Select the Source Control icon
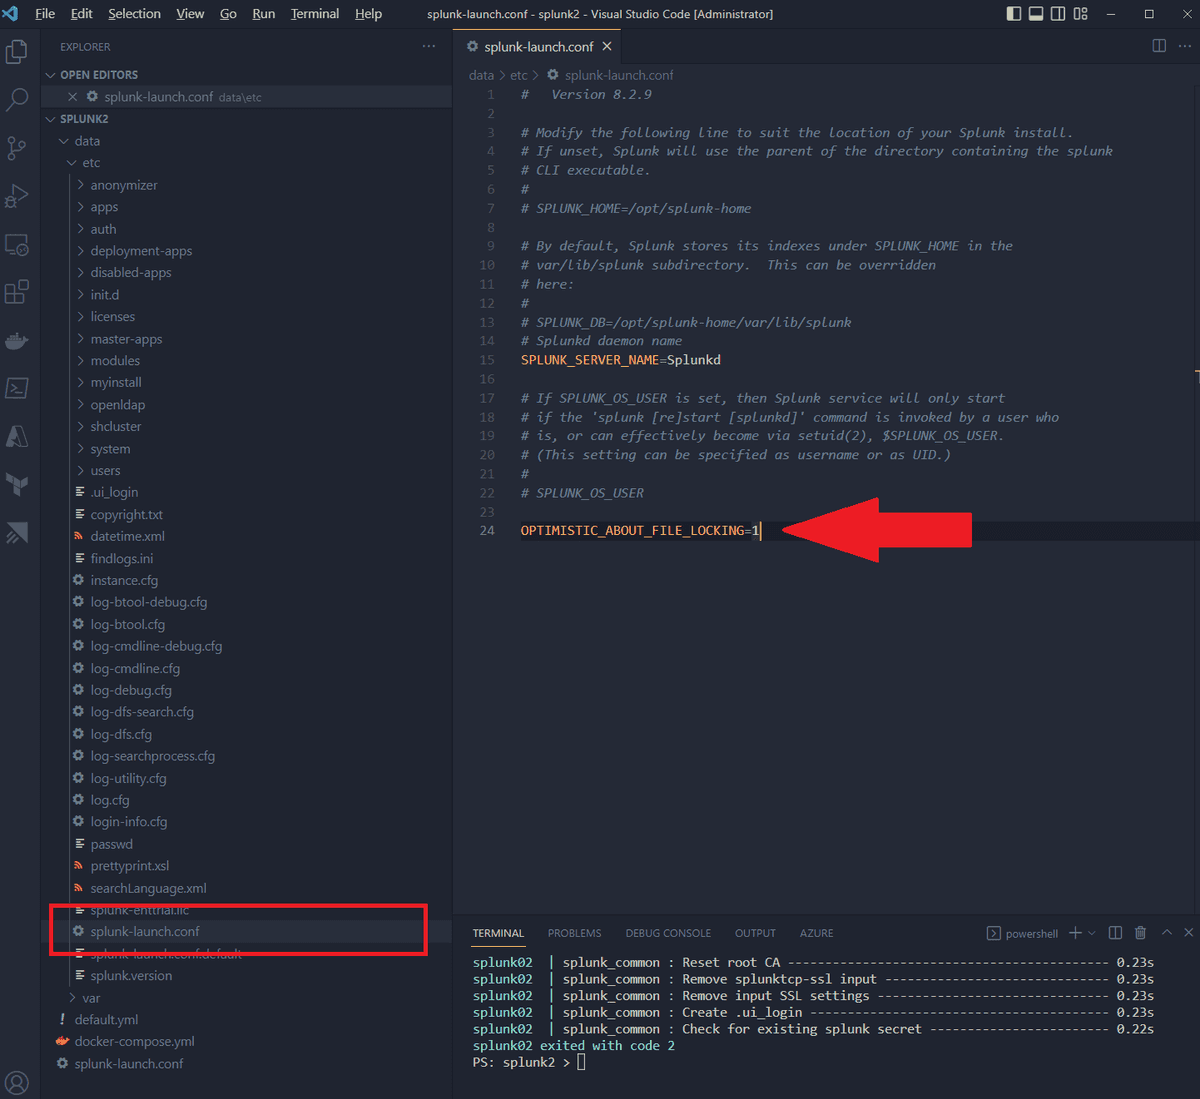 [16, 147]
